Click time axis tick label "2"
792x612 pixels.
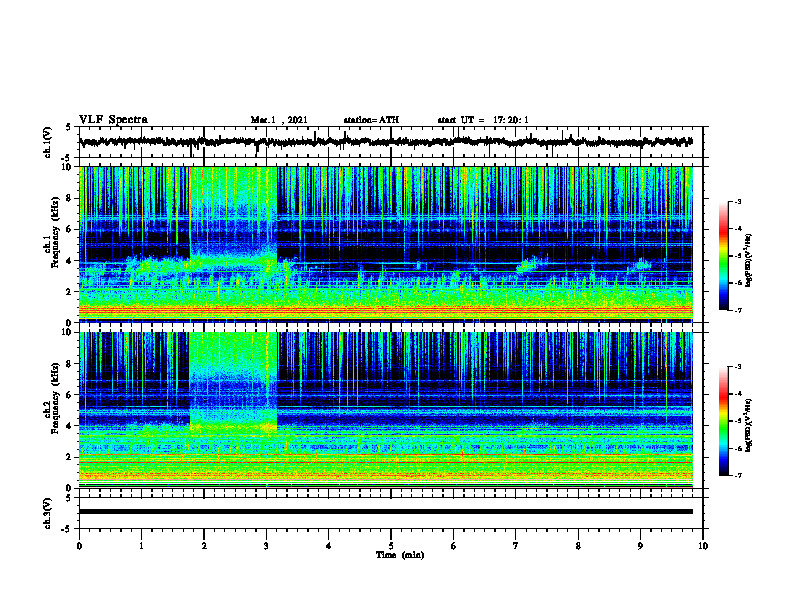point(204,546)
